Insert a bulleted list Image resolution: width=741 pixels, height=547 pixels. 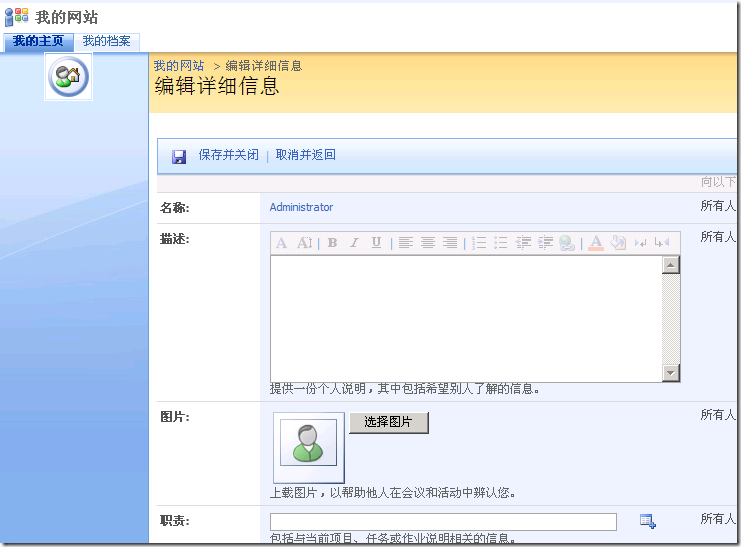point(500,243)
